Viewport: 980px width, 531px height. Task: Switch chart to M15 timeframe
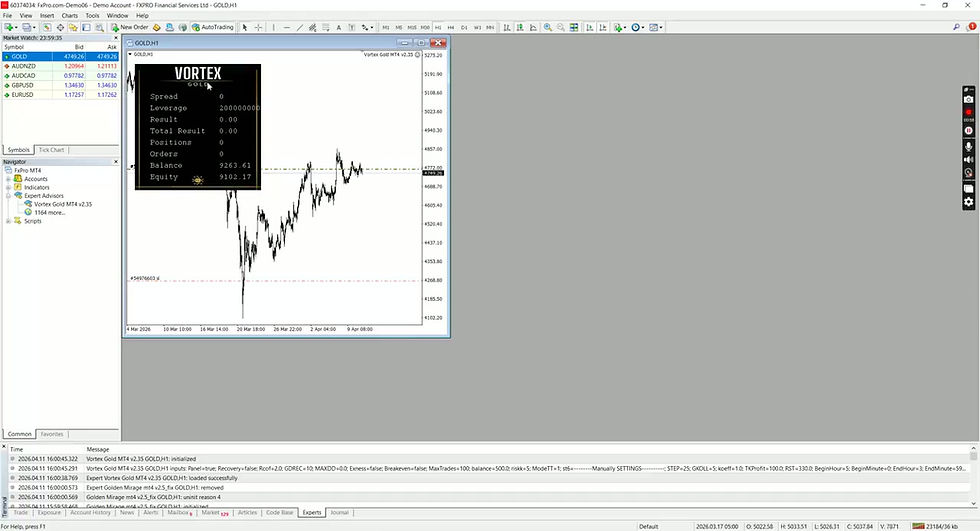[x=412, y=27]
